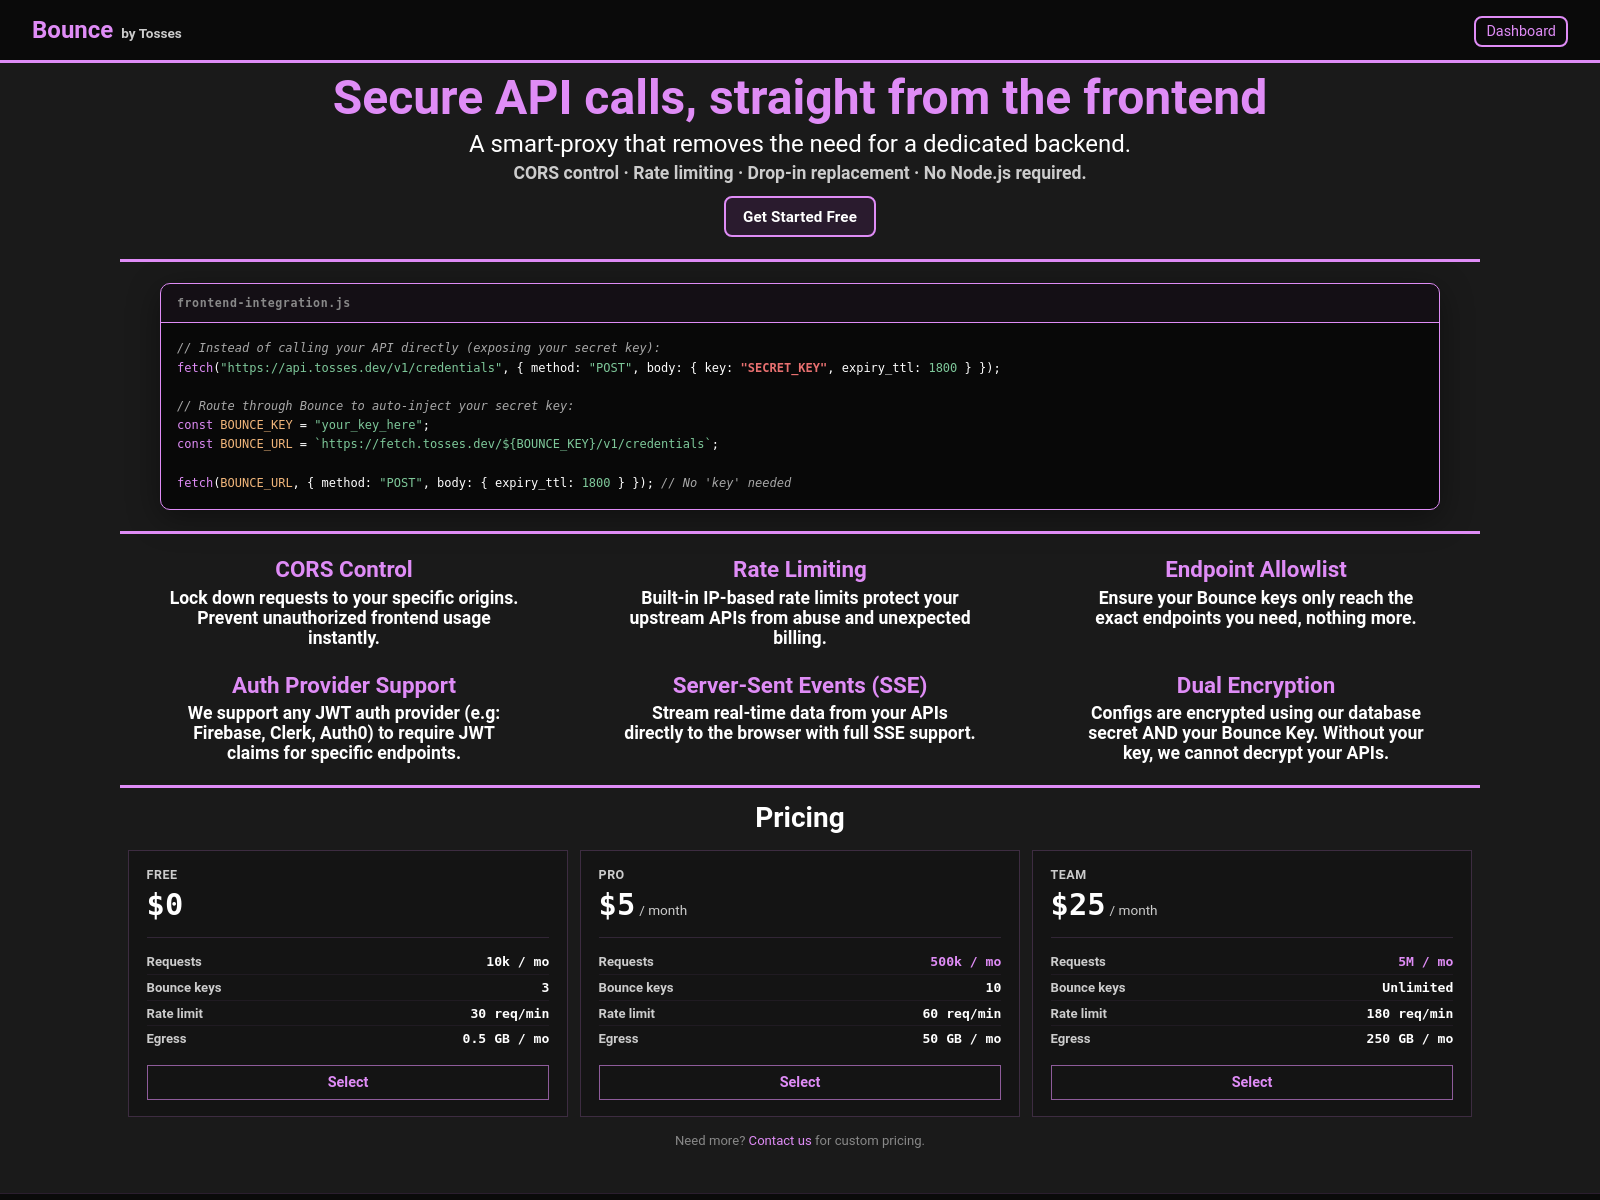Click the Bounce logo text
The image size is (1600, 1200).
pyautogui.click(x=72, y=30)
